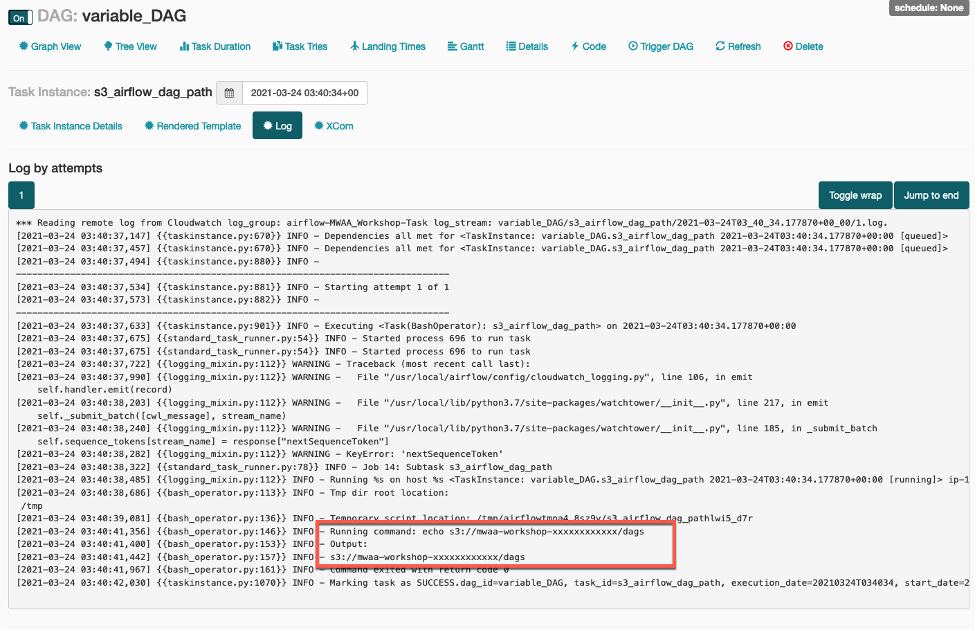977x631 pixels.
Task: Switch to the XCom tab
Action: coord(334,126)
